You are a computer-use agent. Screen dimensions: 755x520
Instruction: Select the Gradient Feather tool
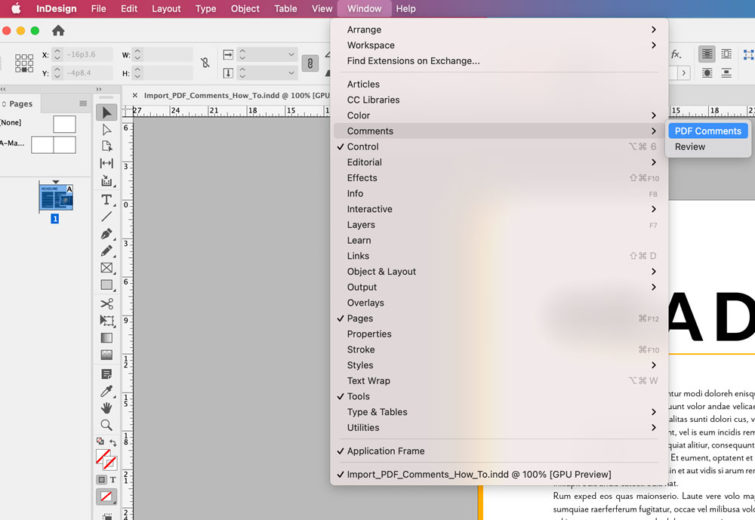click(x=106, y=355)
